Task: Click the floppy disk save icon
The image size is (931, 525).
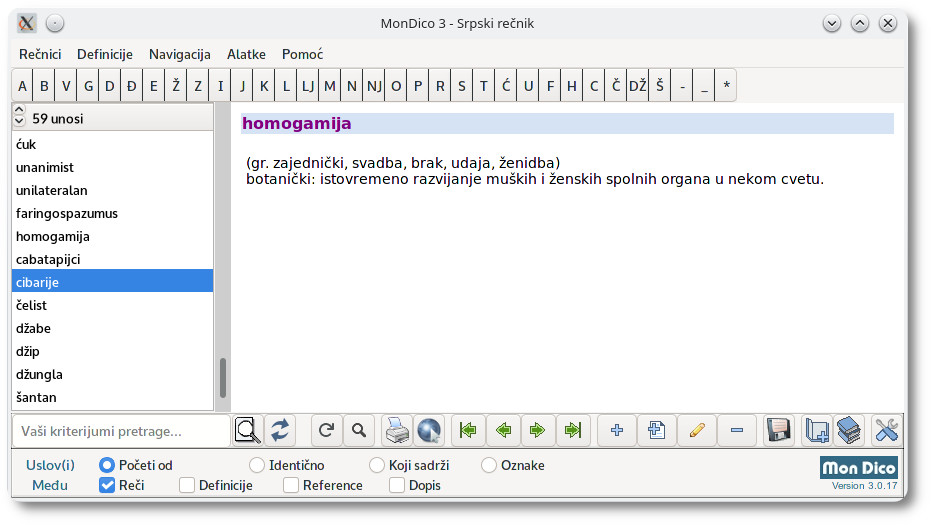Action: [778, 431]
